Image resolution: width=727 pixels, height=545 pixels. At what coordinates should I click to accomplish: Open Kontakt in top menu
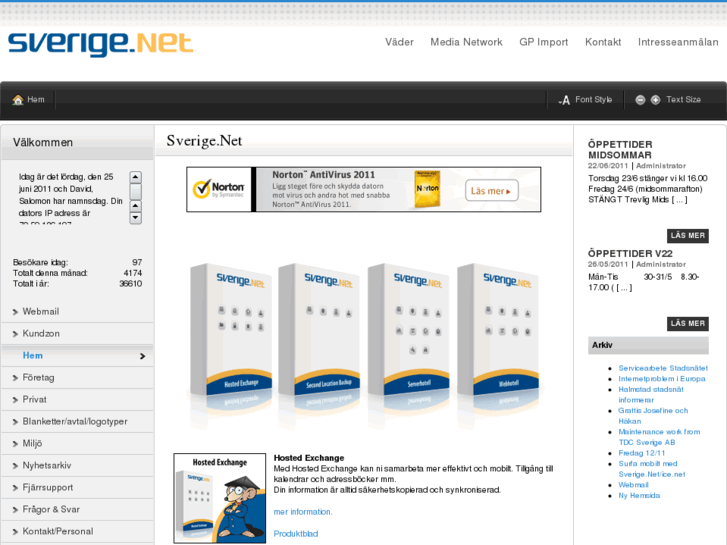(x=603, y=42)
